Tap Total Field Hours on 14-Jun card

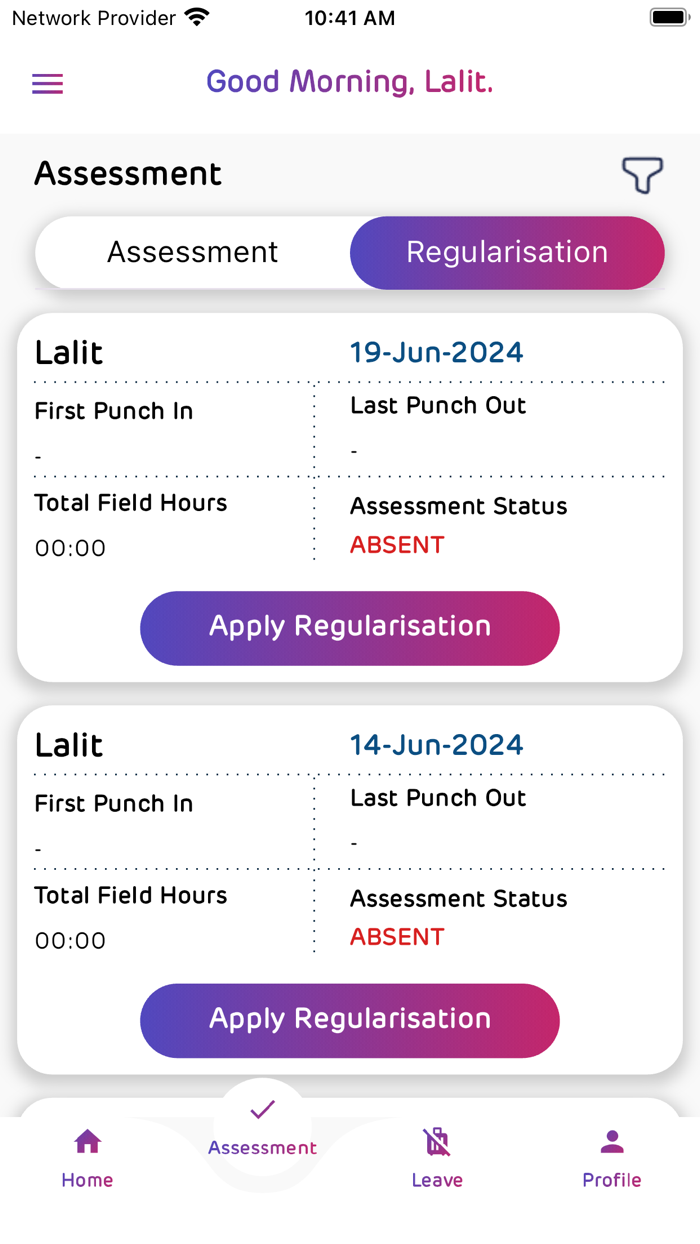(130, 896)
